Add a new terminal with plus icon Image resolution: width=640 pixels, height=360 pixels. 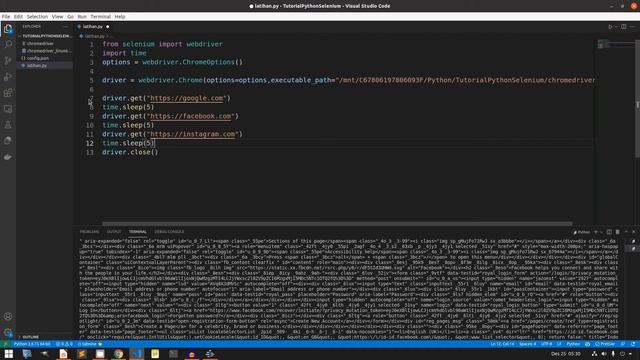pyautogui.click(x=596, y=232)
